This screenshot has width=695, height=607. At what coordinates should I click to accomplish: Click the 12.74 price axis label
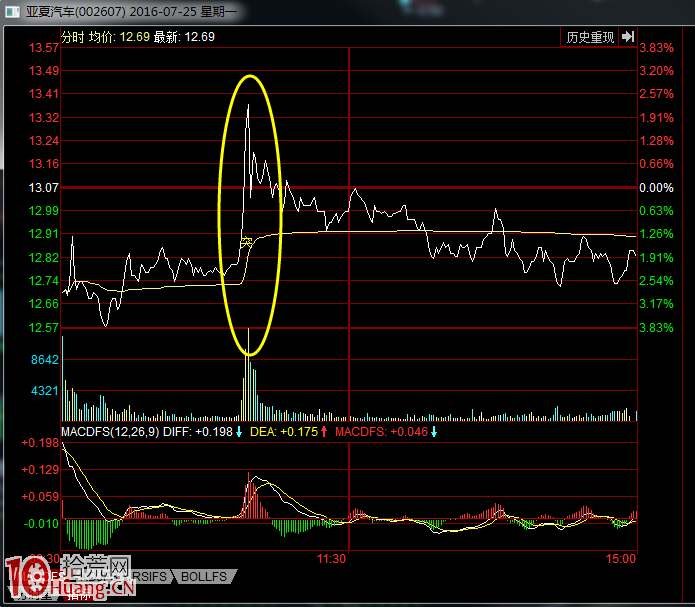[43, 281]
